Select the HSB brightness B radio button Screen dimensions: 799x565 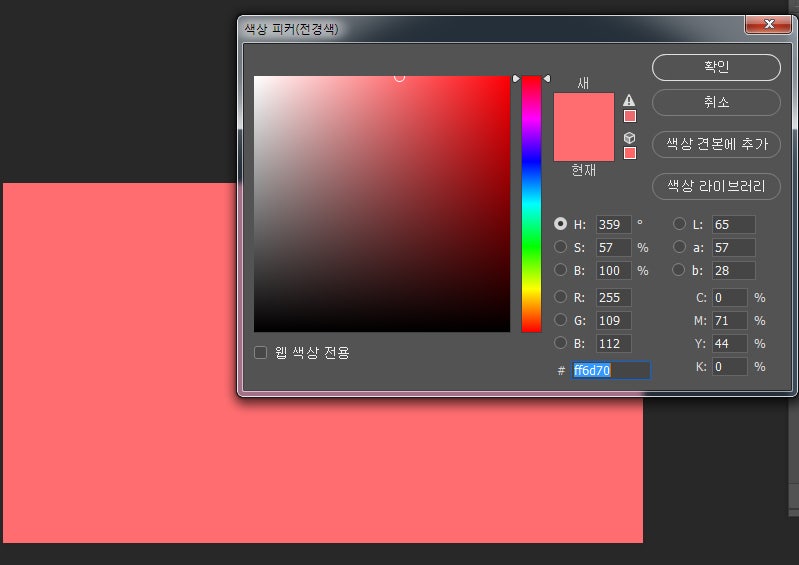[x=561, y=270]
